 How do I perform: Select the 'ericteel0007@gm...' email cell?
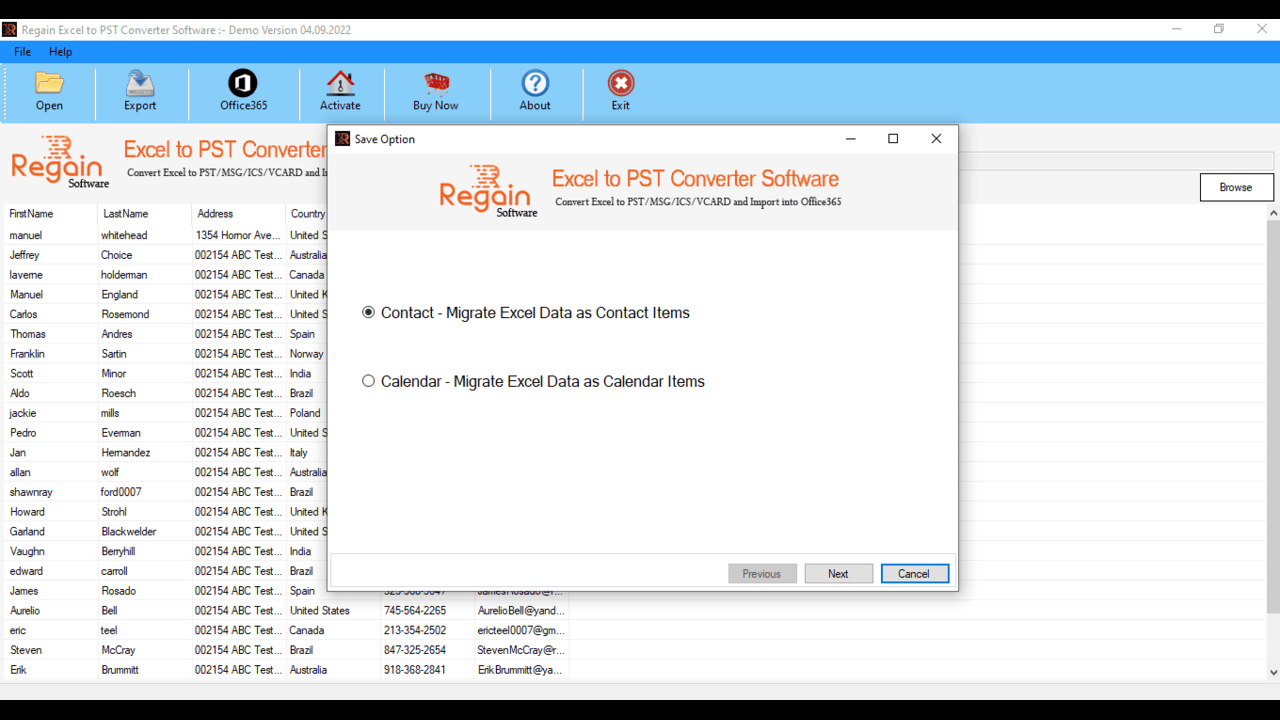point(521,631)
